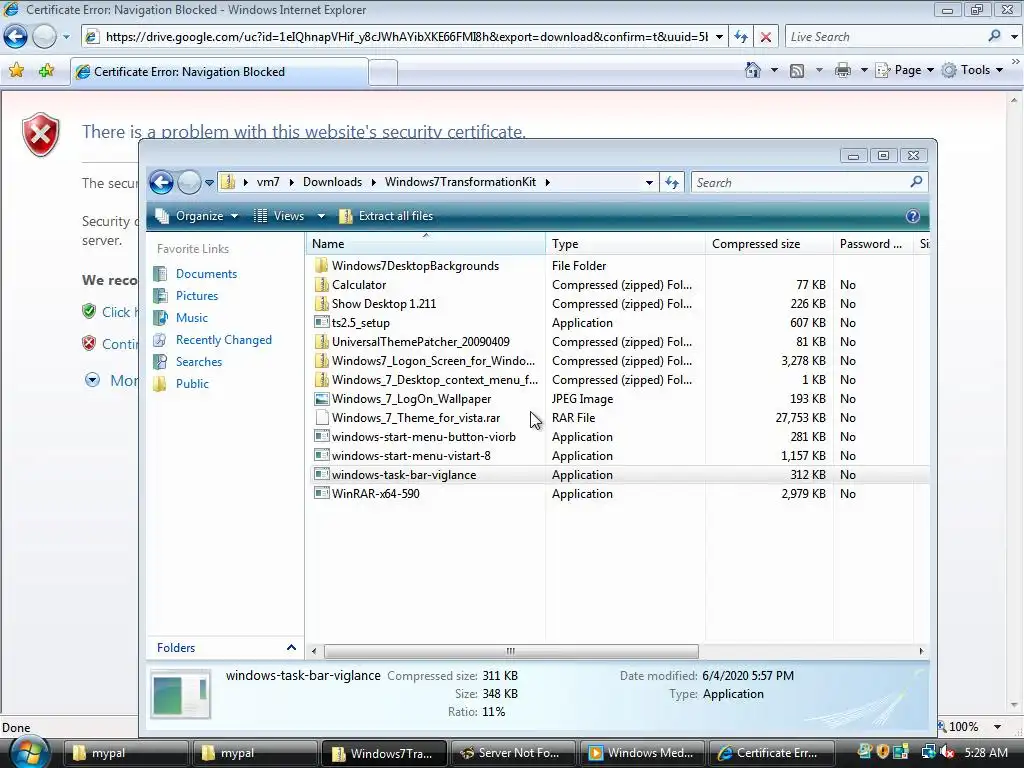The image size is (1024, 768).
Task: Click Explorer window back arrow button
Action: coord(161,182)
